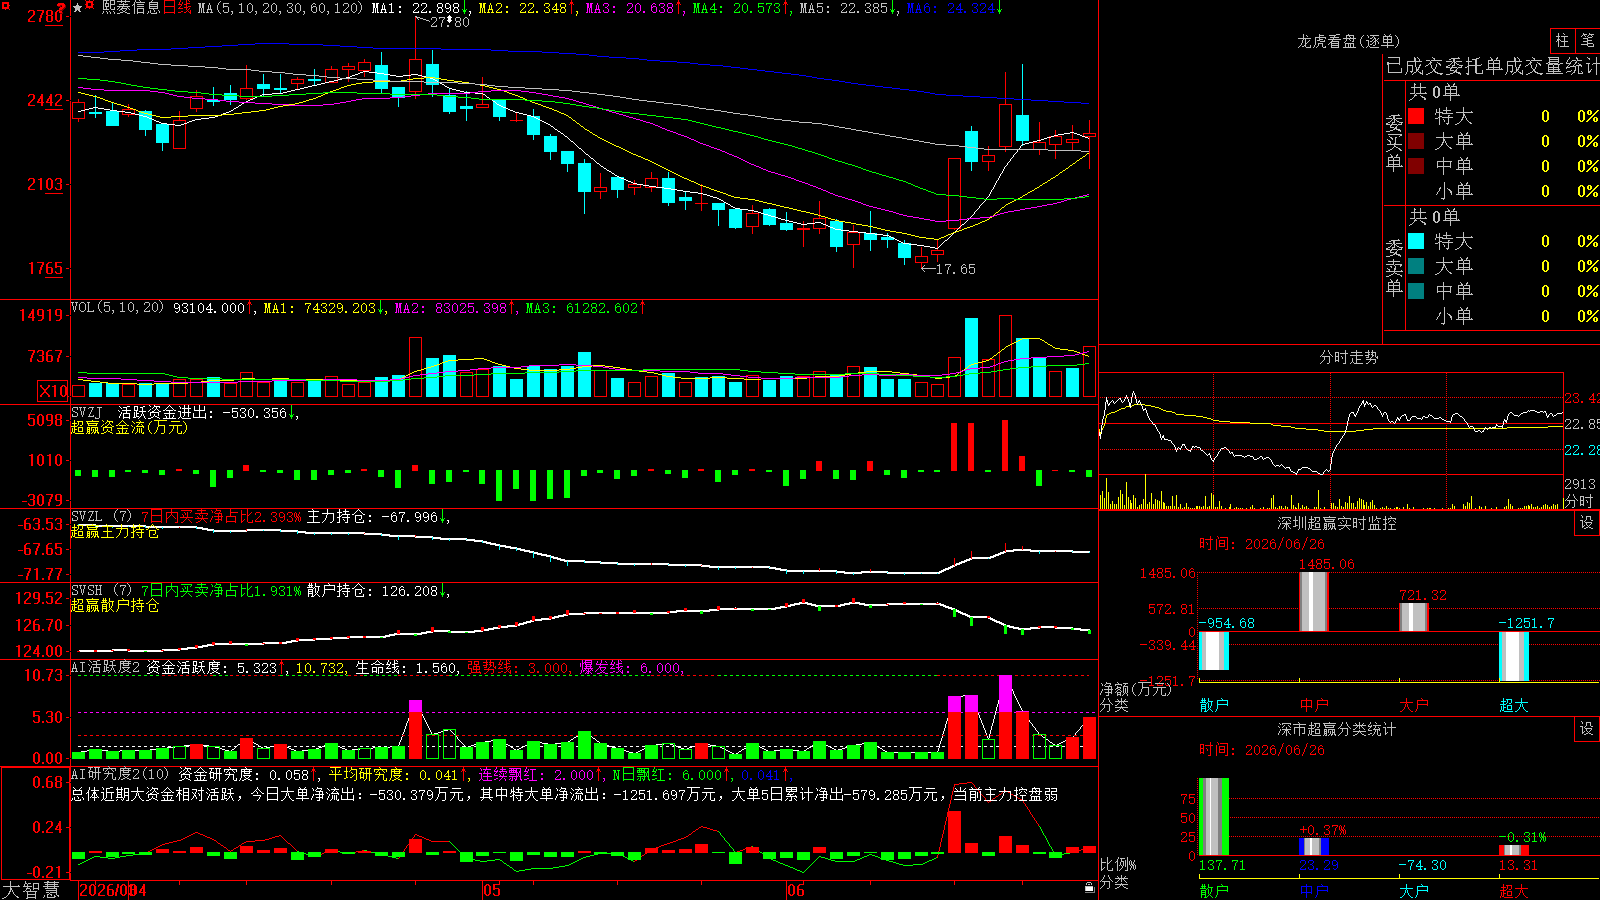Screen dimensions: 1600x900
Task: Click the 深圳超赢实时监控 panel title
Action: (1336, 523)
